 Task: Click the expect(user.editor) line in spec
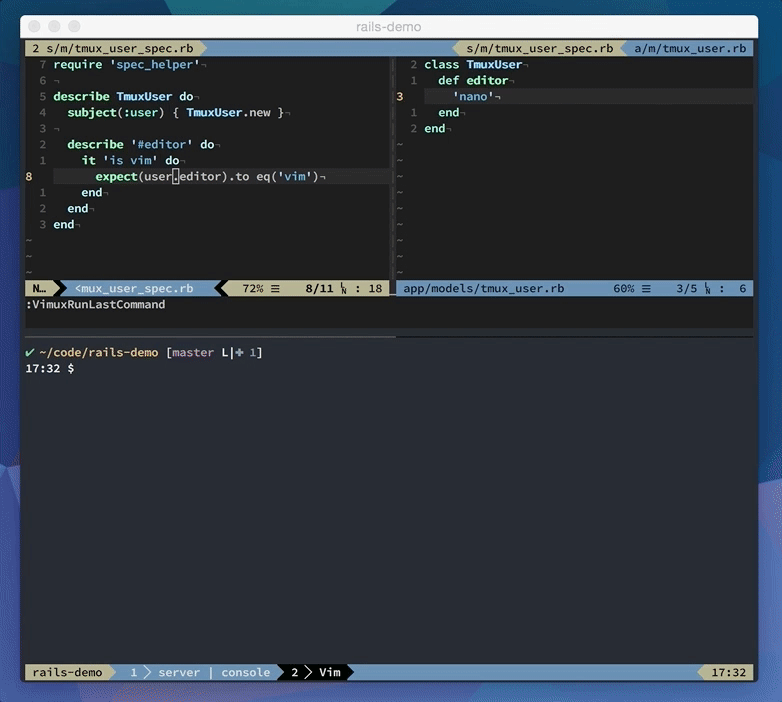click(207, 176)
